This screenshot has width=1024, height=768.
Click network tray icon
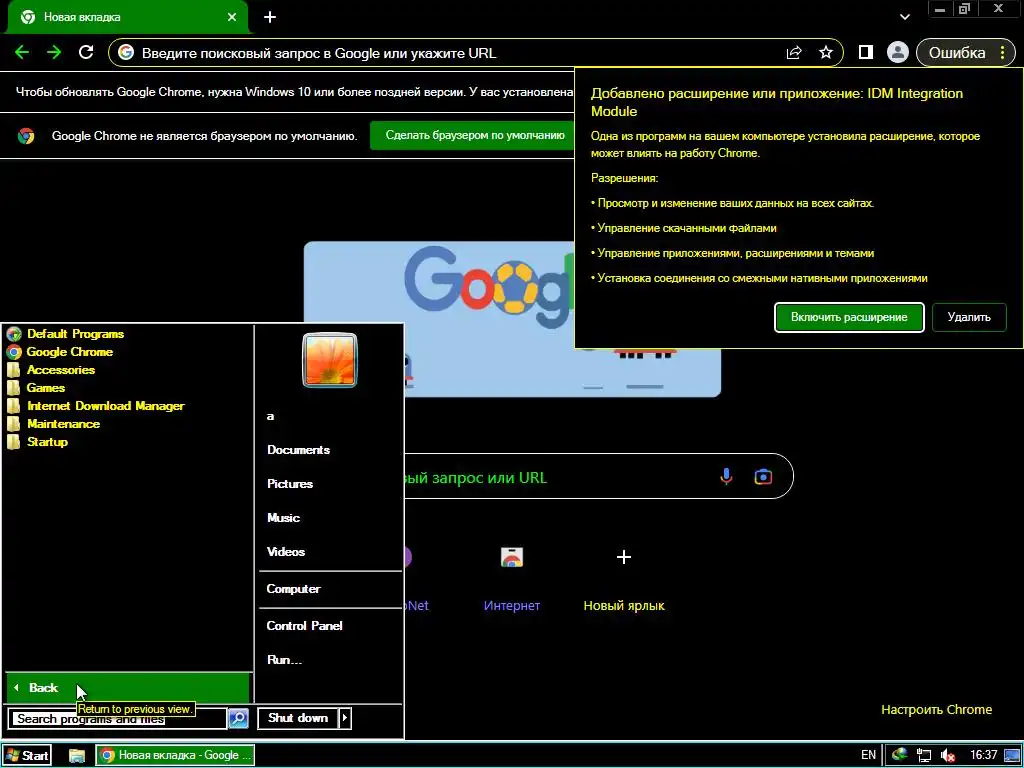[923, 756]
